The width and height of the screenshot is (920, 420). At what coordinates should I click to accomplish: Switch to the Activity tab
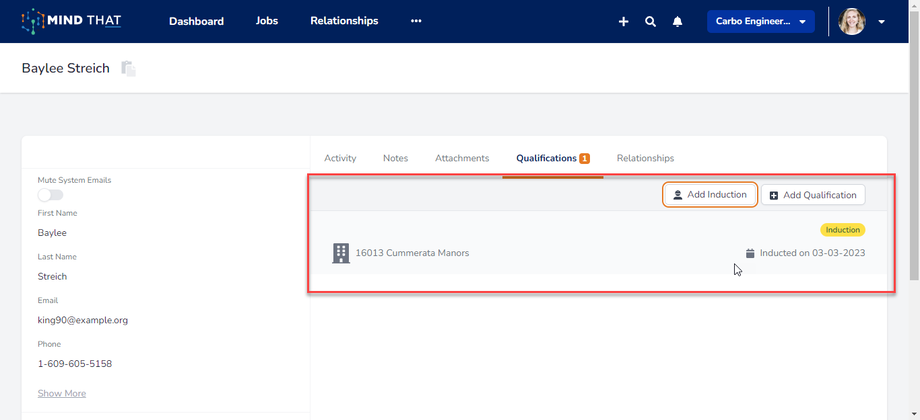click(x=340, y=158)
